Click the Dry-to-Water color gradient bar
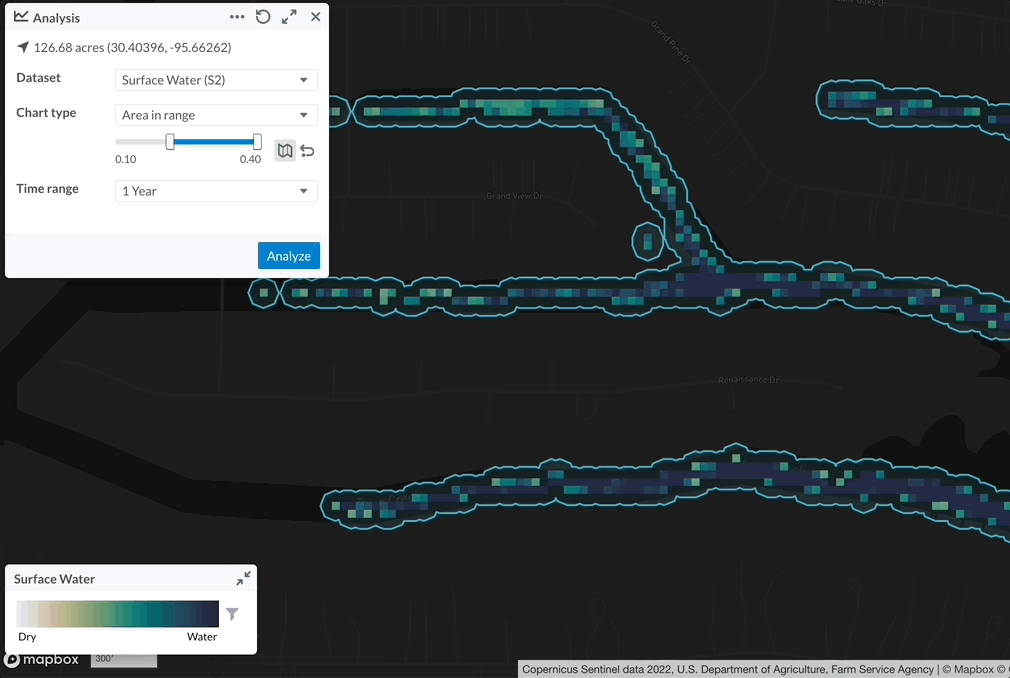Screen dimensions: 1010x678 tap(117, 614)
